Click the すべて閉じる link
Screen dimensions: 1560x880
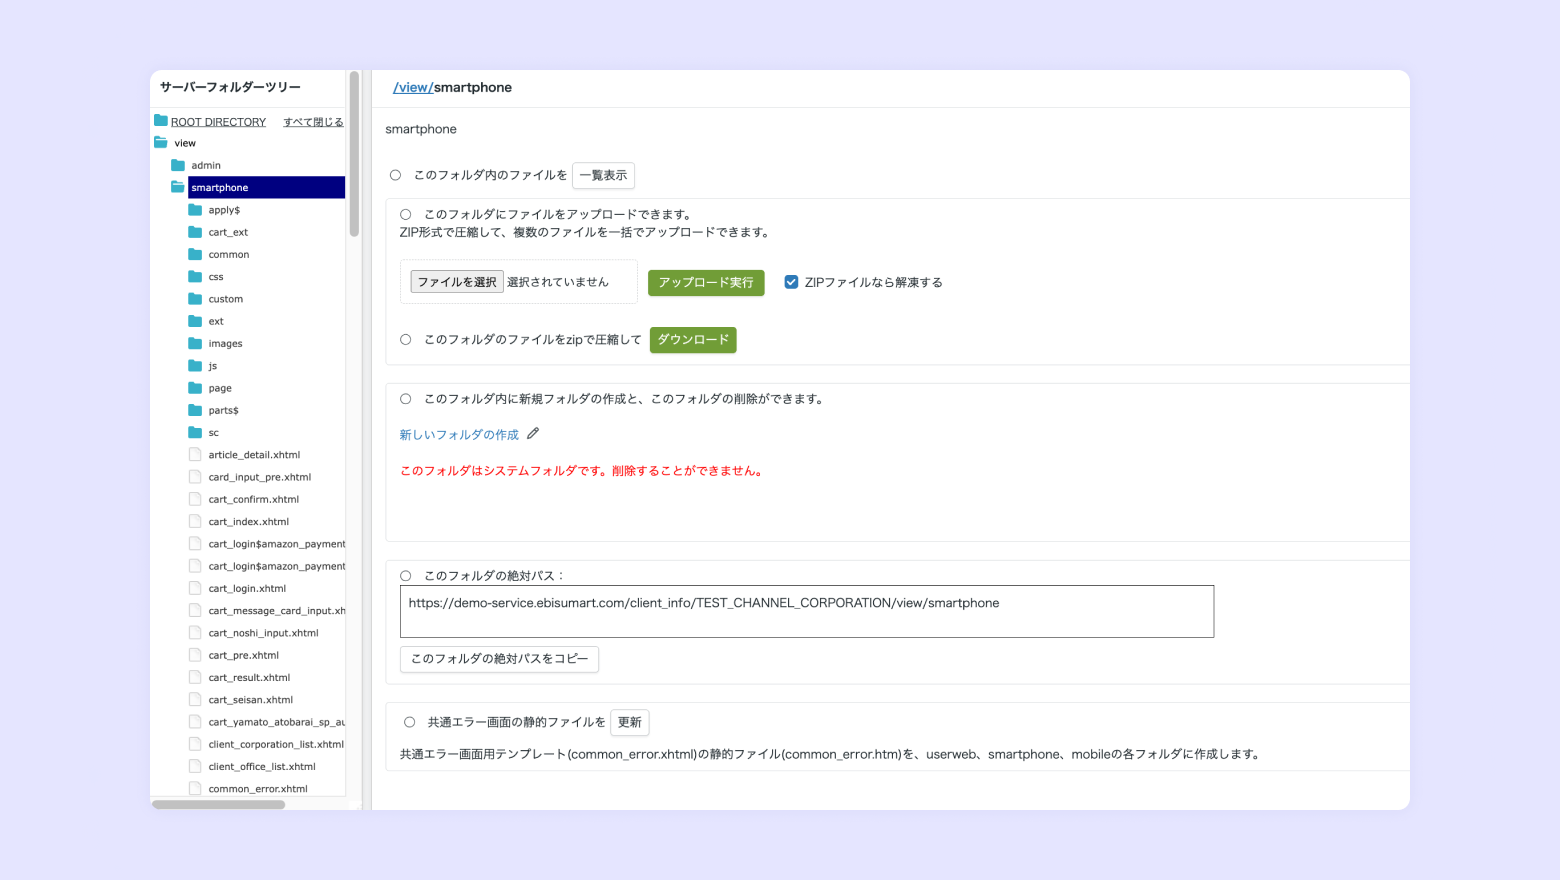[x=313, y=122]
